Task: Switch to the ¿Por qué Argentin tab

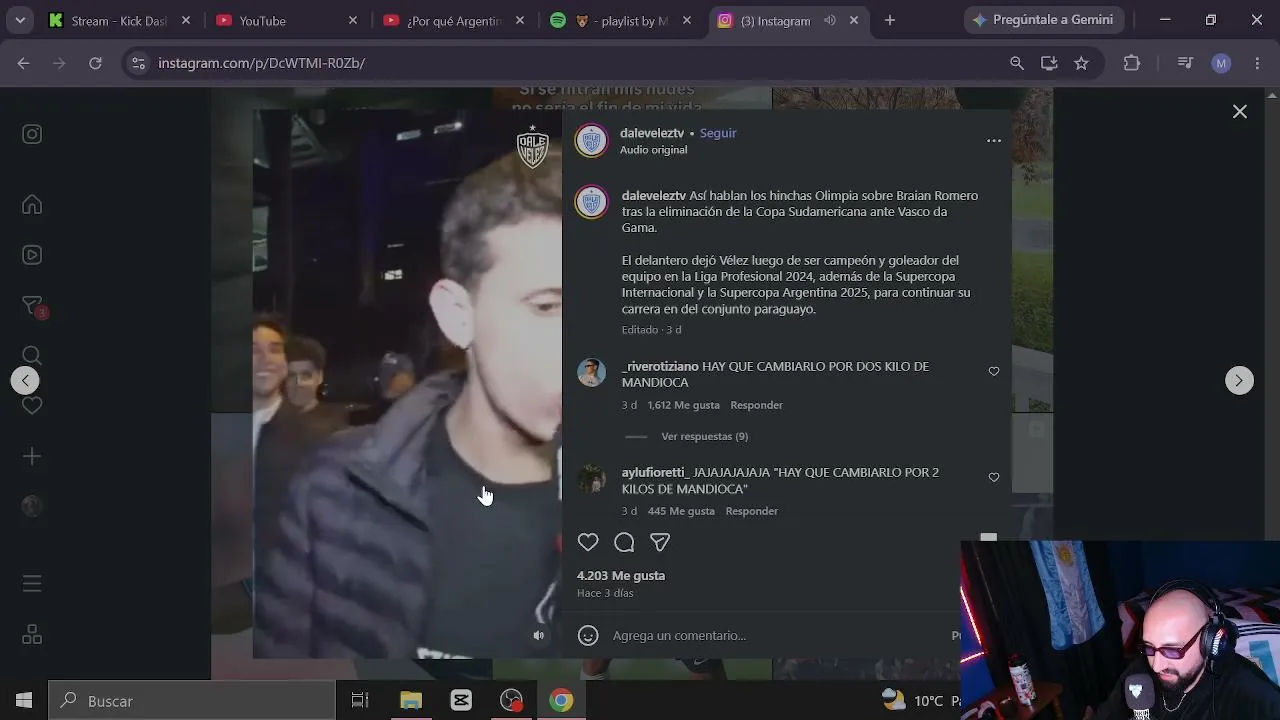Action: click(454, 20)
